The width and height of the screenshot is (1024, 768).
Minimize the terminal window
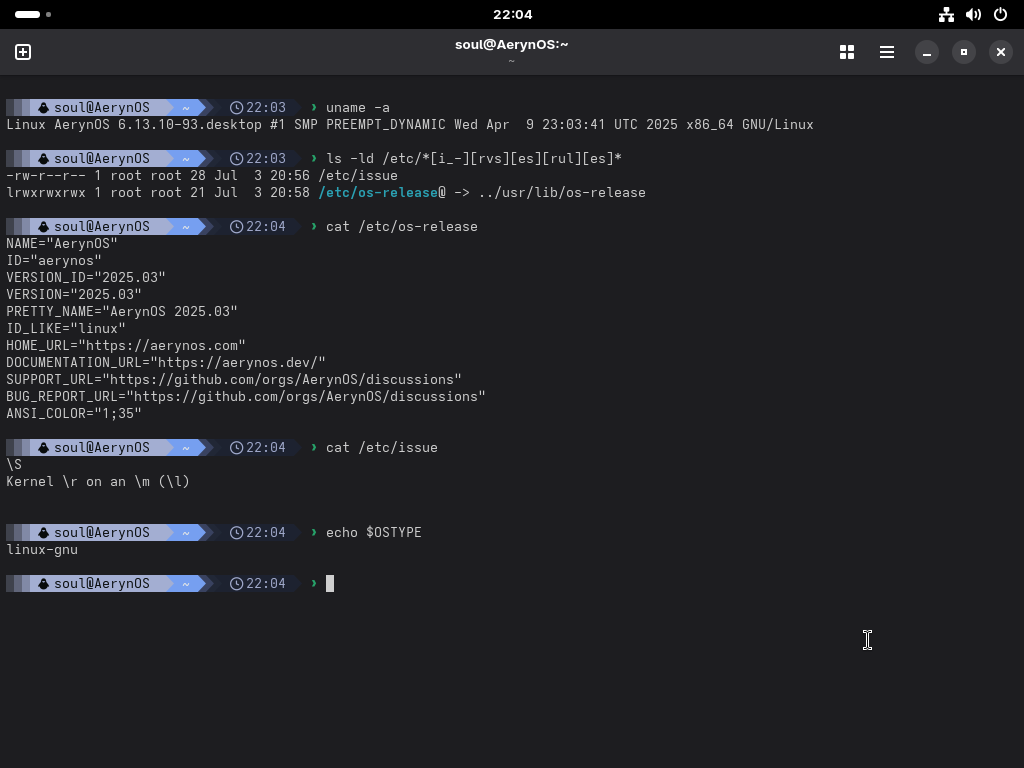[927, 52]
